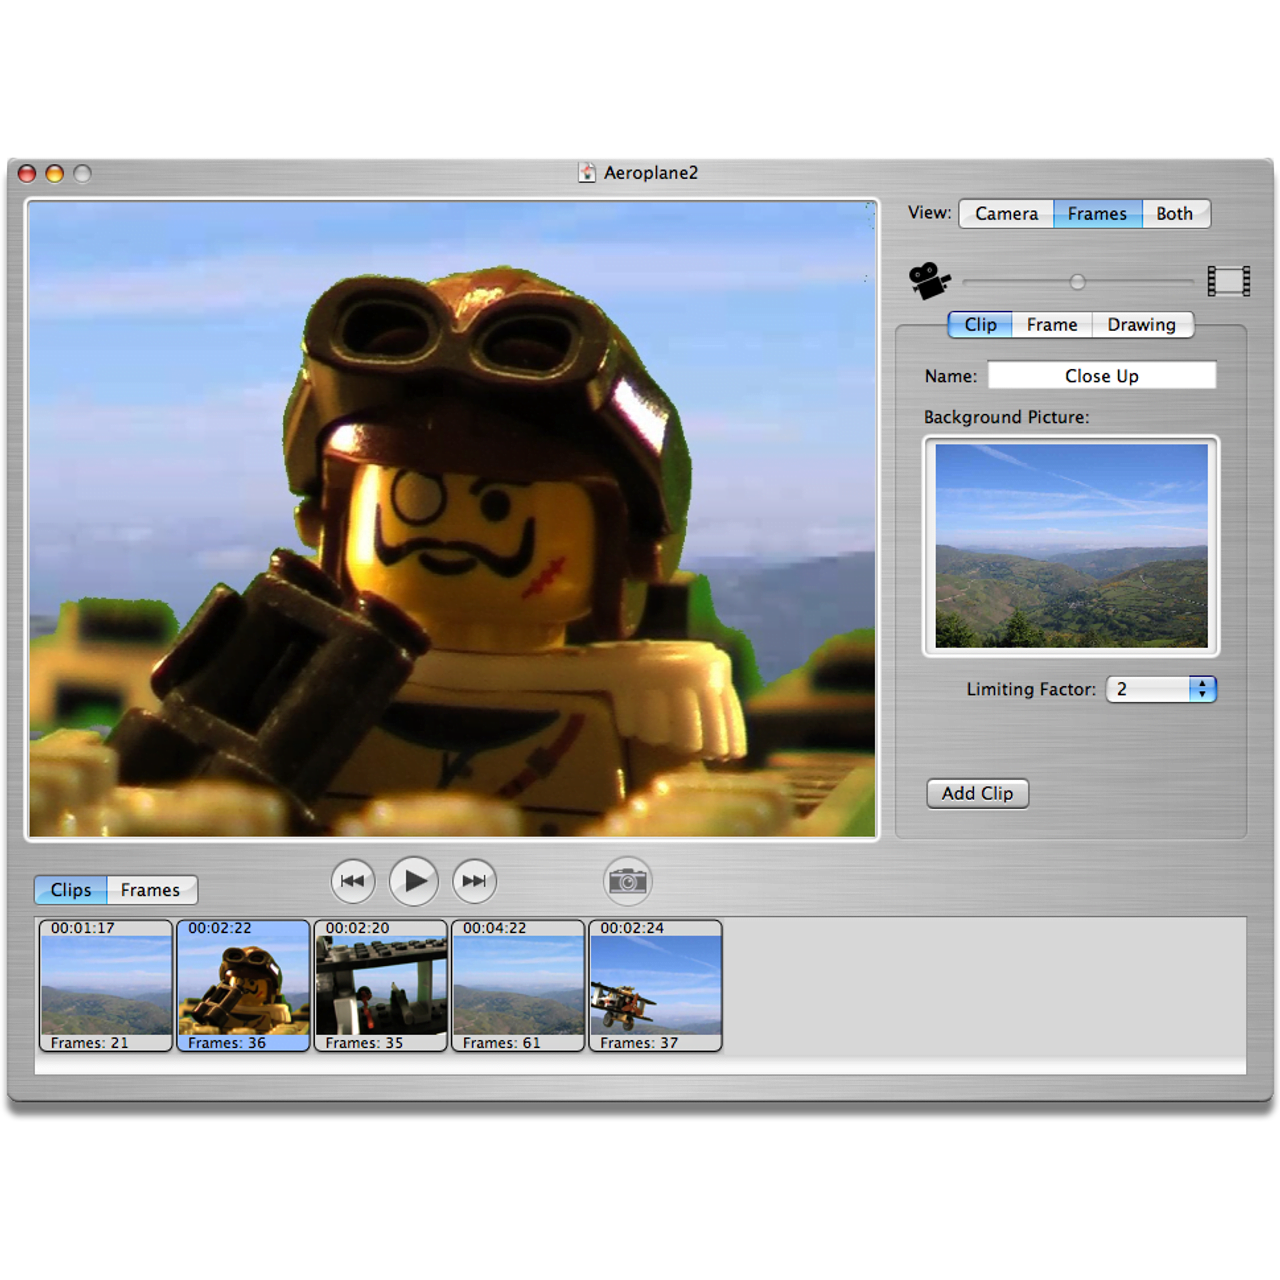Click the clip Name field 'Close Up'
1280x1280 pixels.
click(x=1101, y=376)
